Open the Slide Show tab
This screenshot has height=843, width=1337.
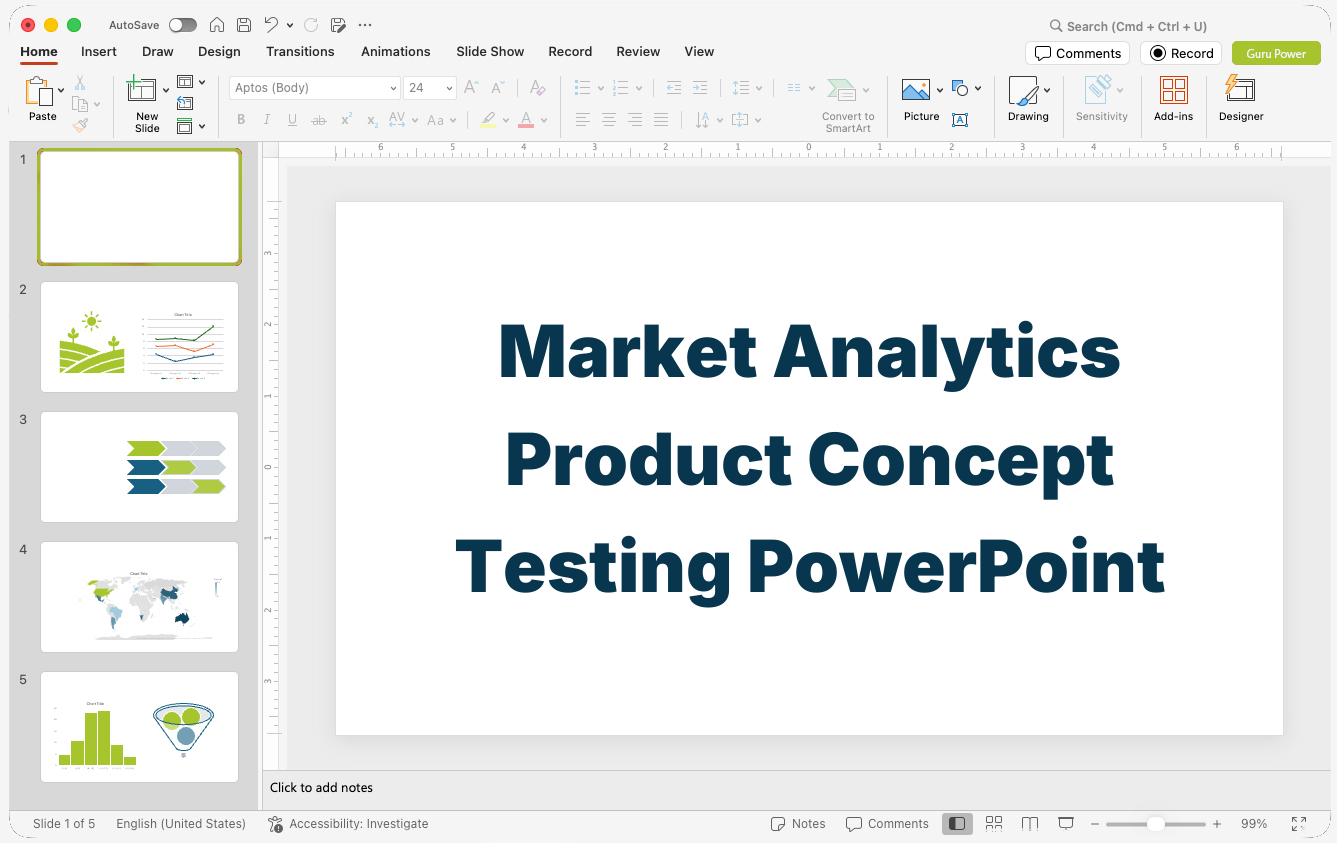tap(490, 51)
